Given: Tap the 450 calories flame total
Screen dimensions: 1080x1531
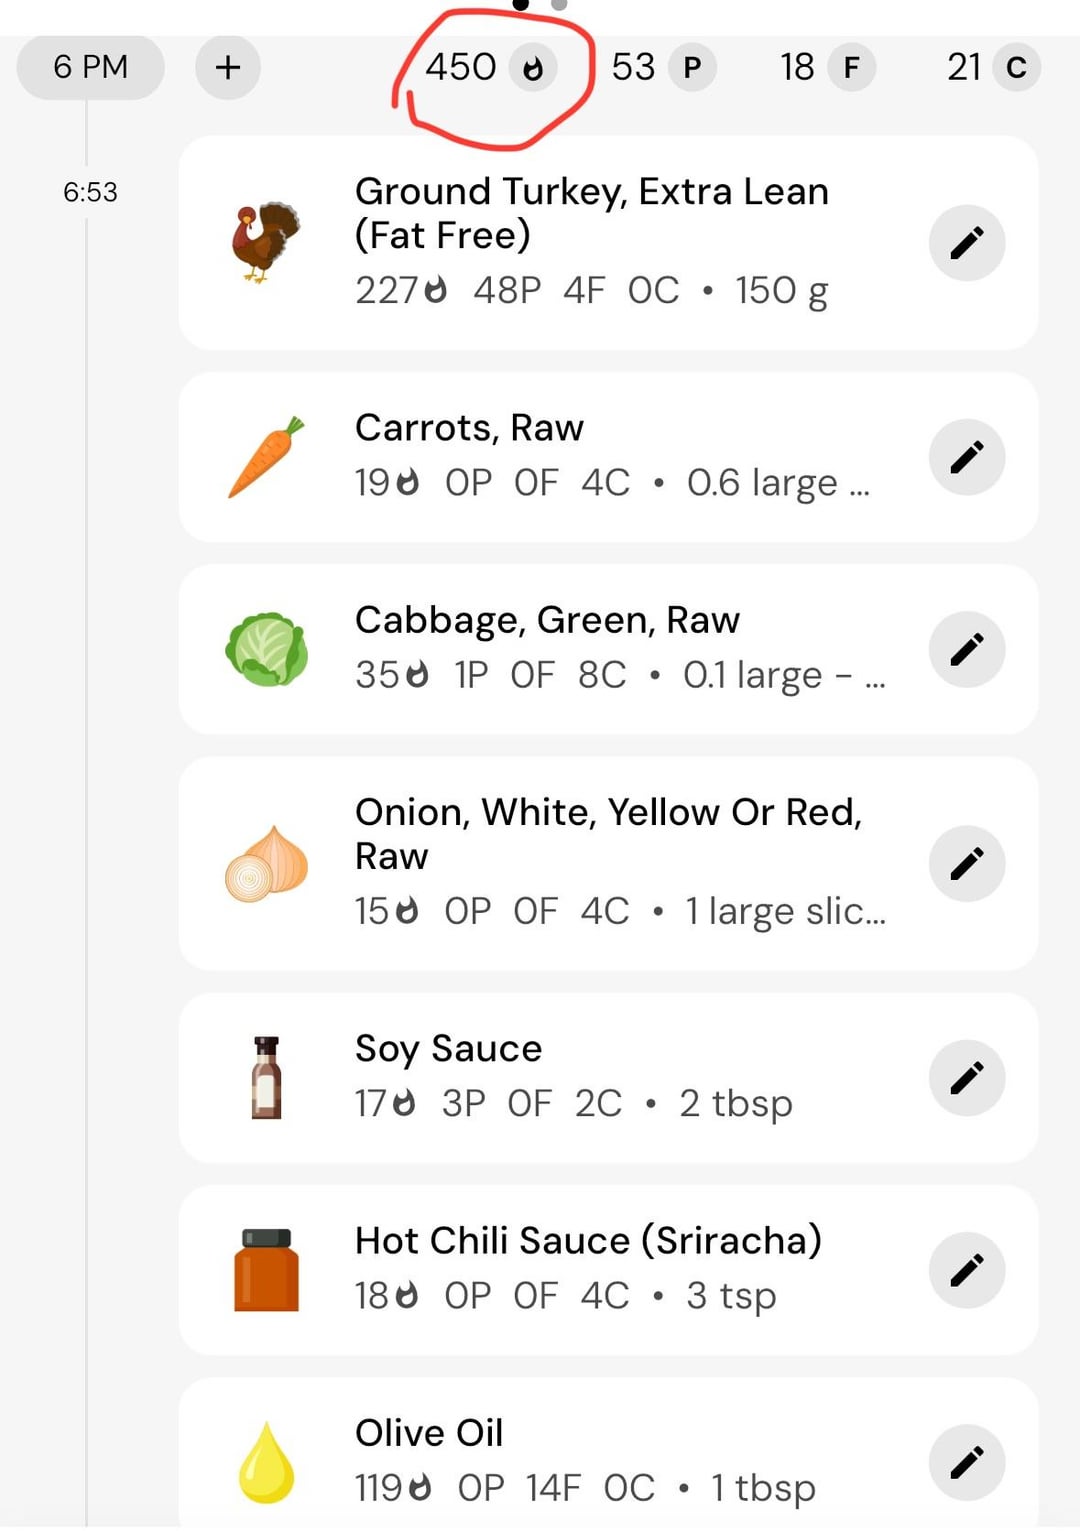Looking at the screenshot, I should (490, 67).
